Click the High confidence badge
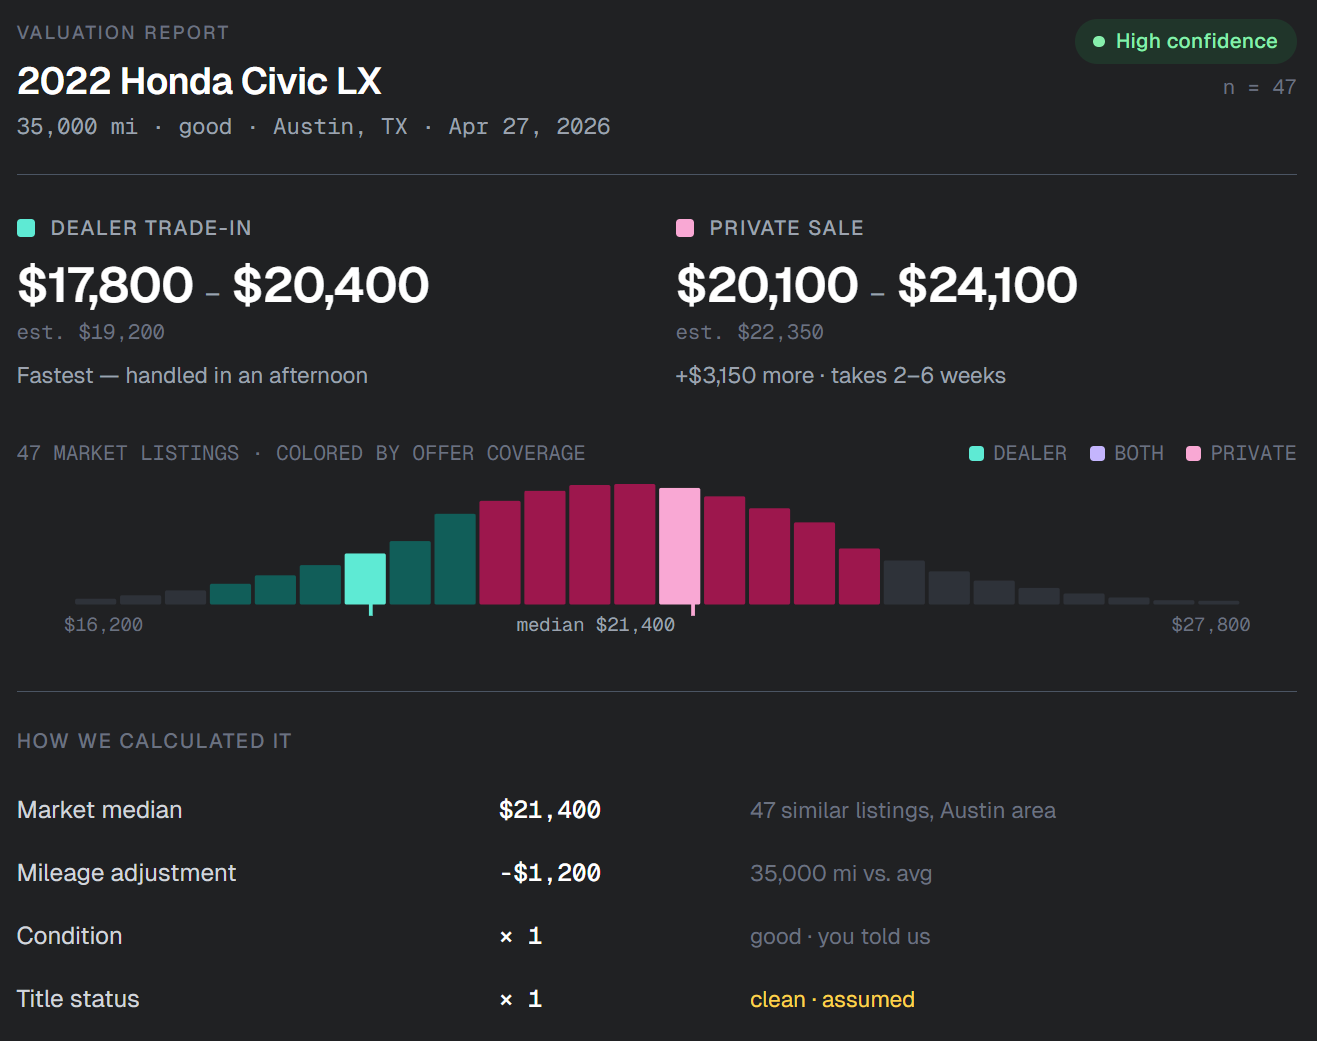 point(1185,41)
